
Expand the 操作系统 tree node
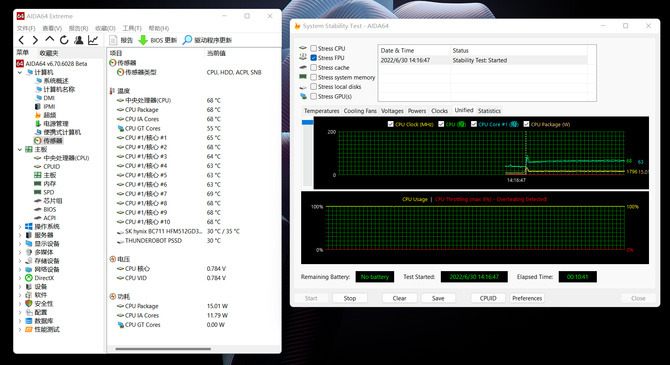click(x=20, y=227)
